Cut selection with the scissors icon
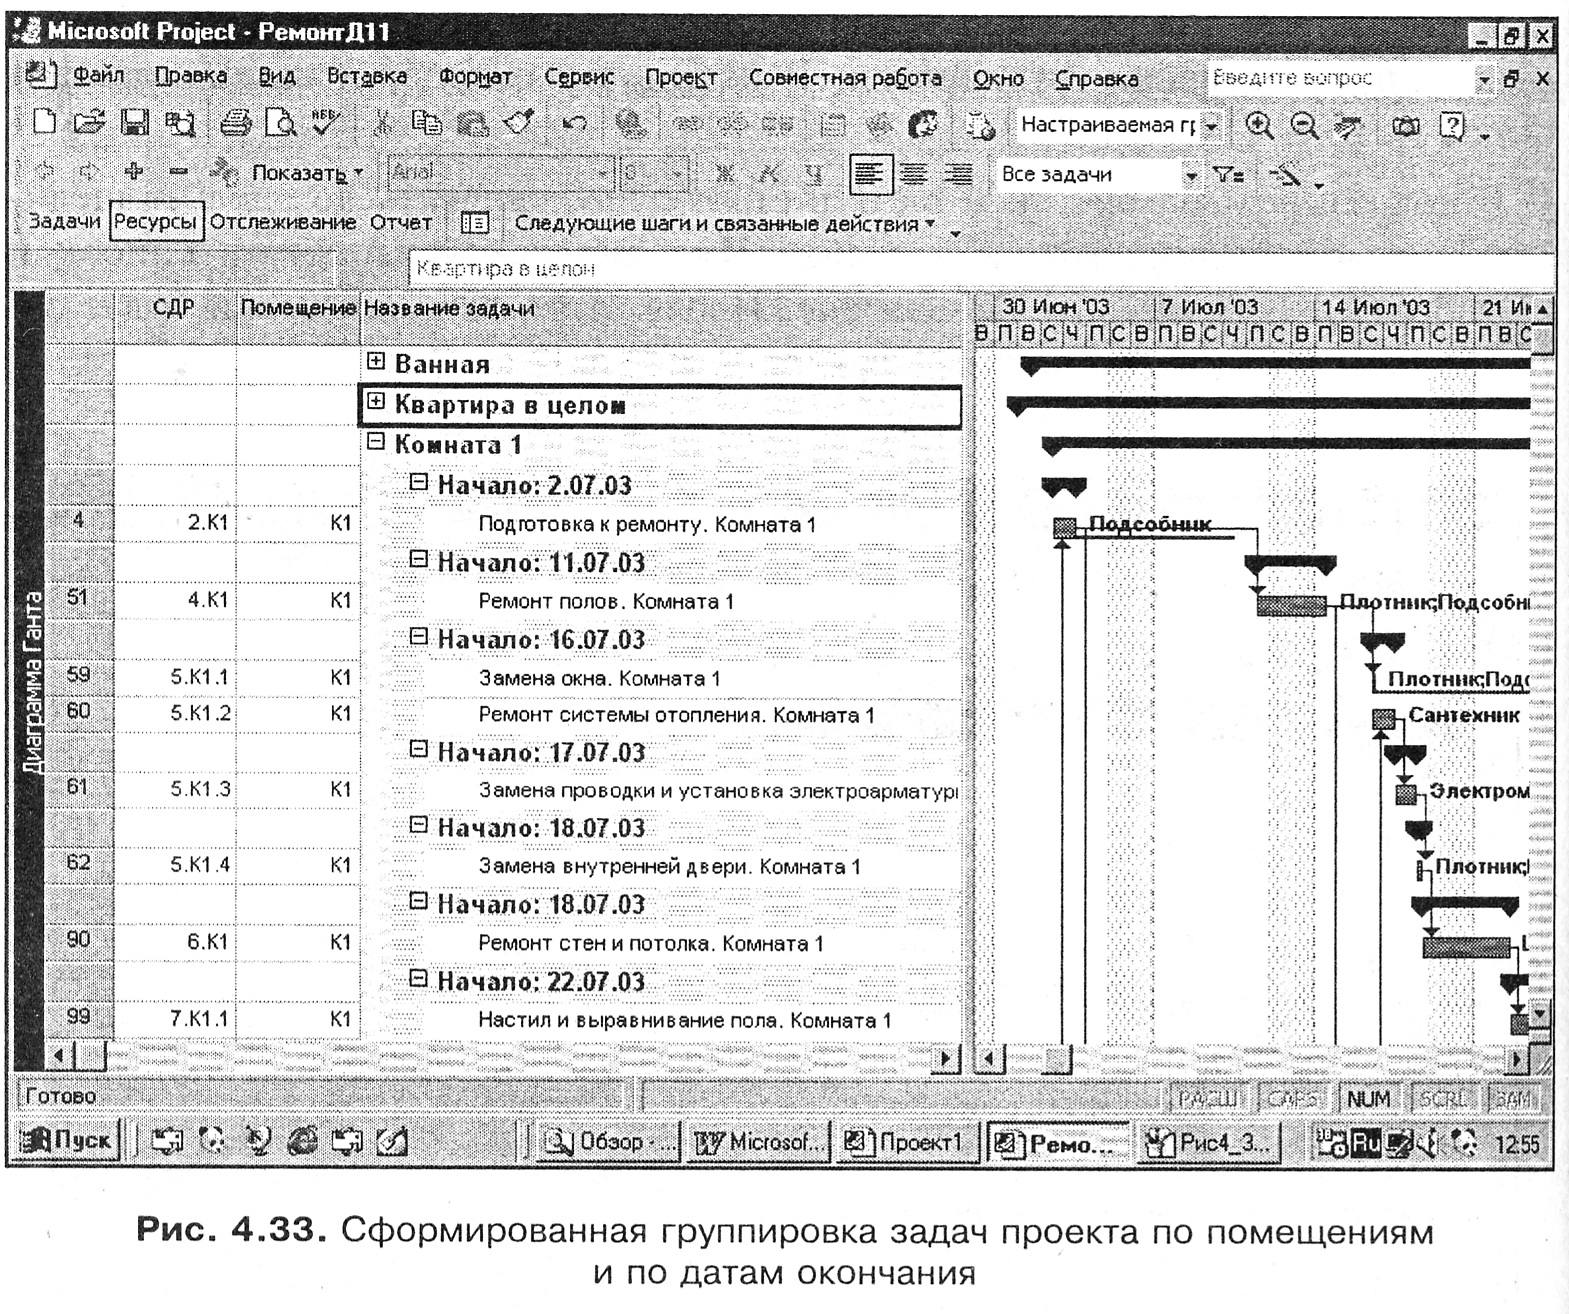 click(x=380, y=123)
